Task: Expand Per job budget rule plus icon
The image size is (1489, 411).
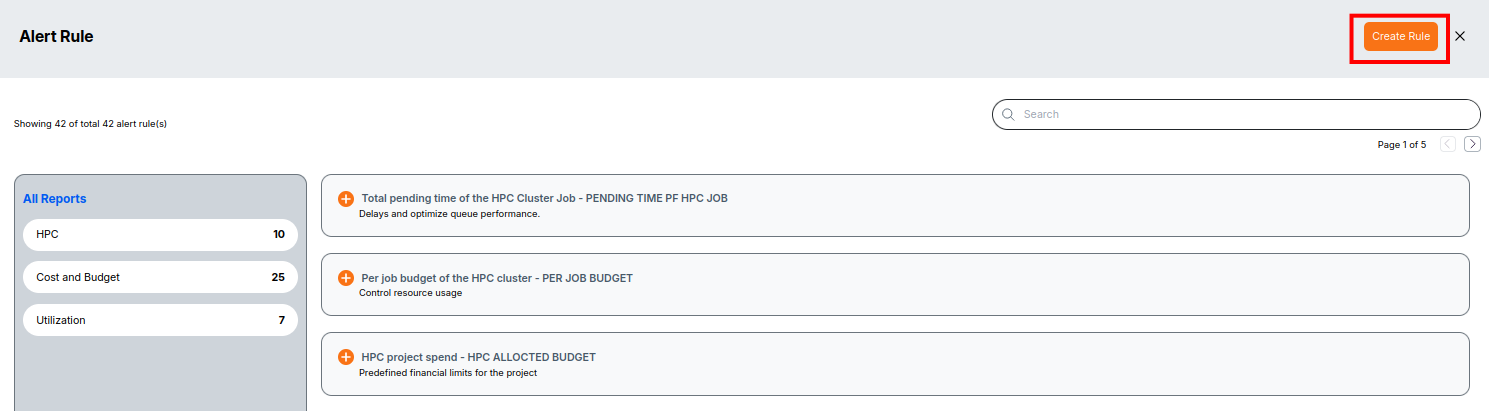Action: 346,278
